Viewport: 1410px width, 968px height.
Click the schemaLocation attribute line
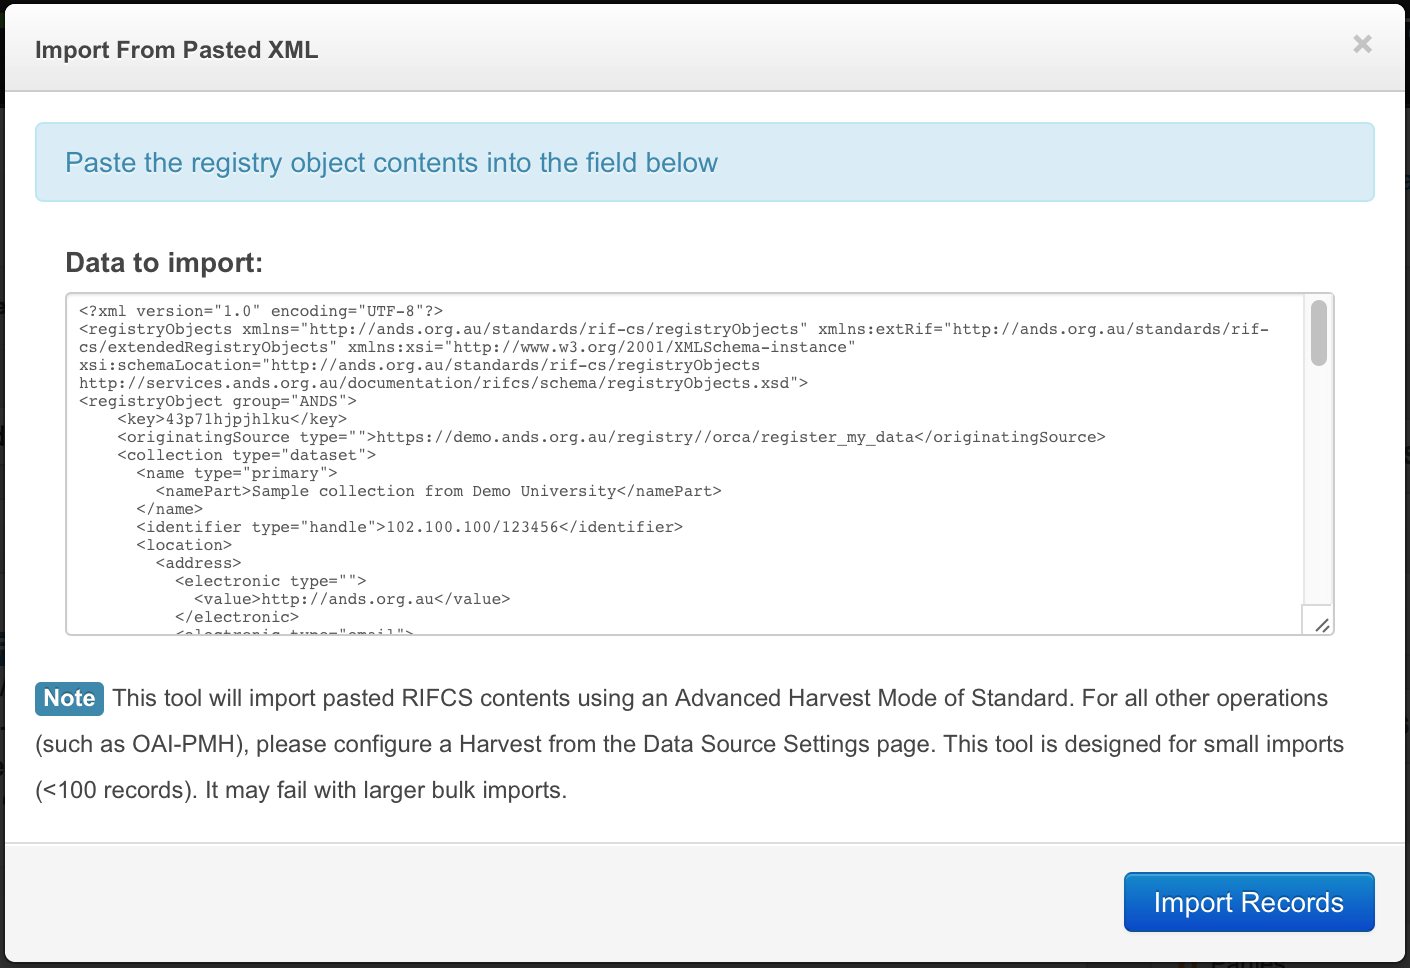click(x=420, y=365)
